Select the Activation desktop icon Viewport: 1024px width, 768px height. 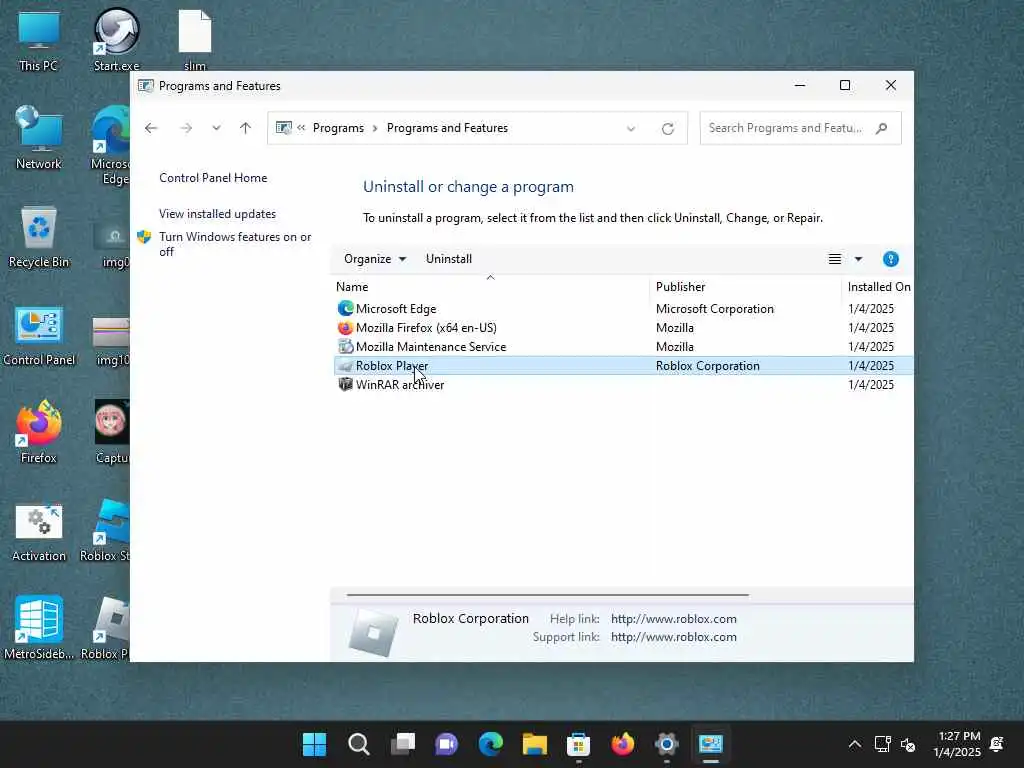39,533
